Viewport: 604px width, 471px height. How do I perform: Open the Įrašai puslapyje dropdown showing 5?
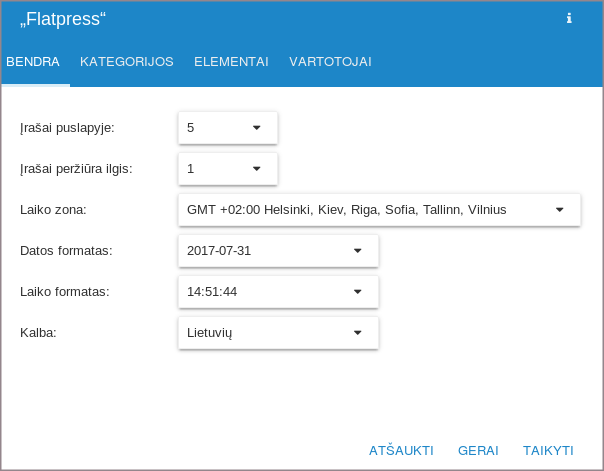point(227,128)
